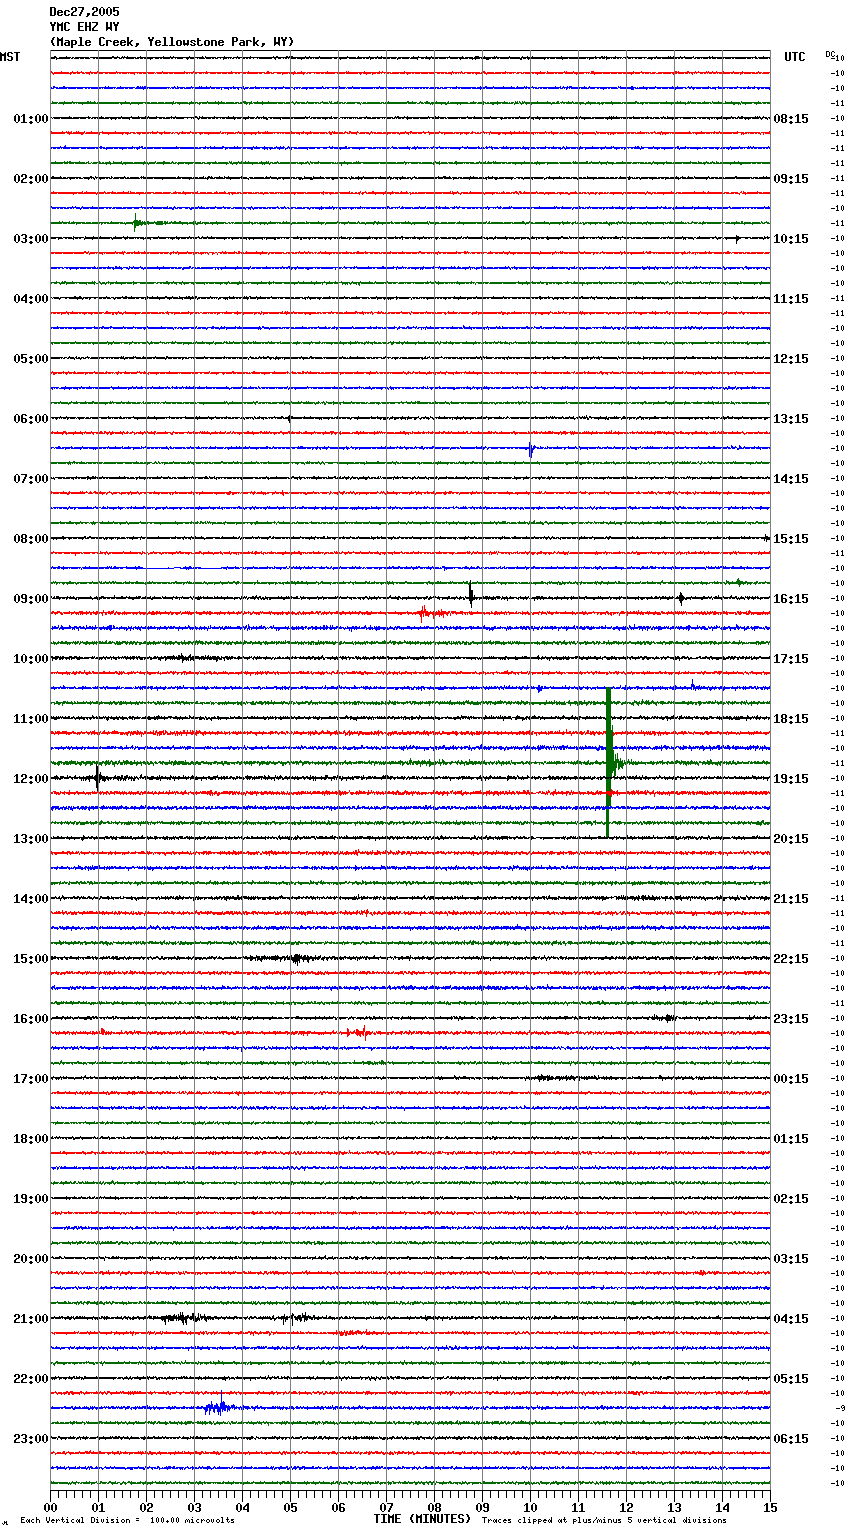
Task: Click the blue event burst after 22:00
Action: (219, 1407)
